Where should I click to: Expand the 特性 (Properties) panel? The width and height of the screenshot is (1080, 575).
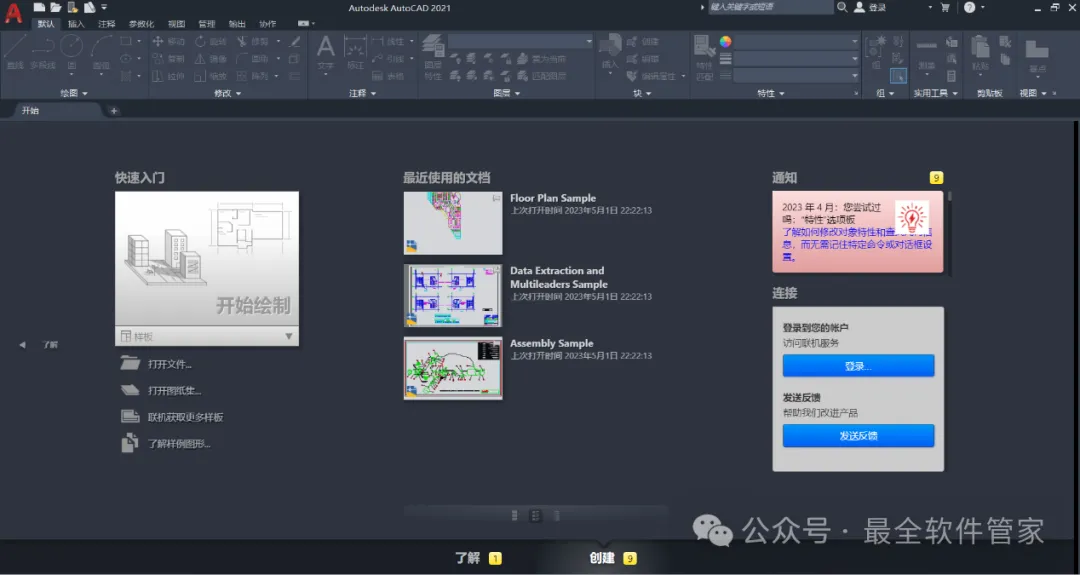pos(771,93)
